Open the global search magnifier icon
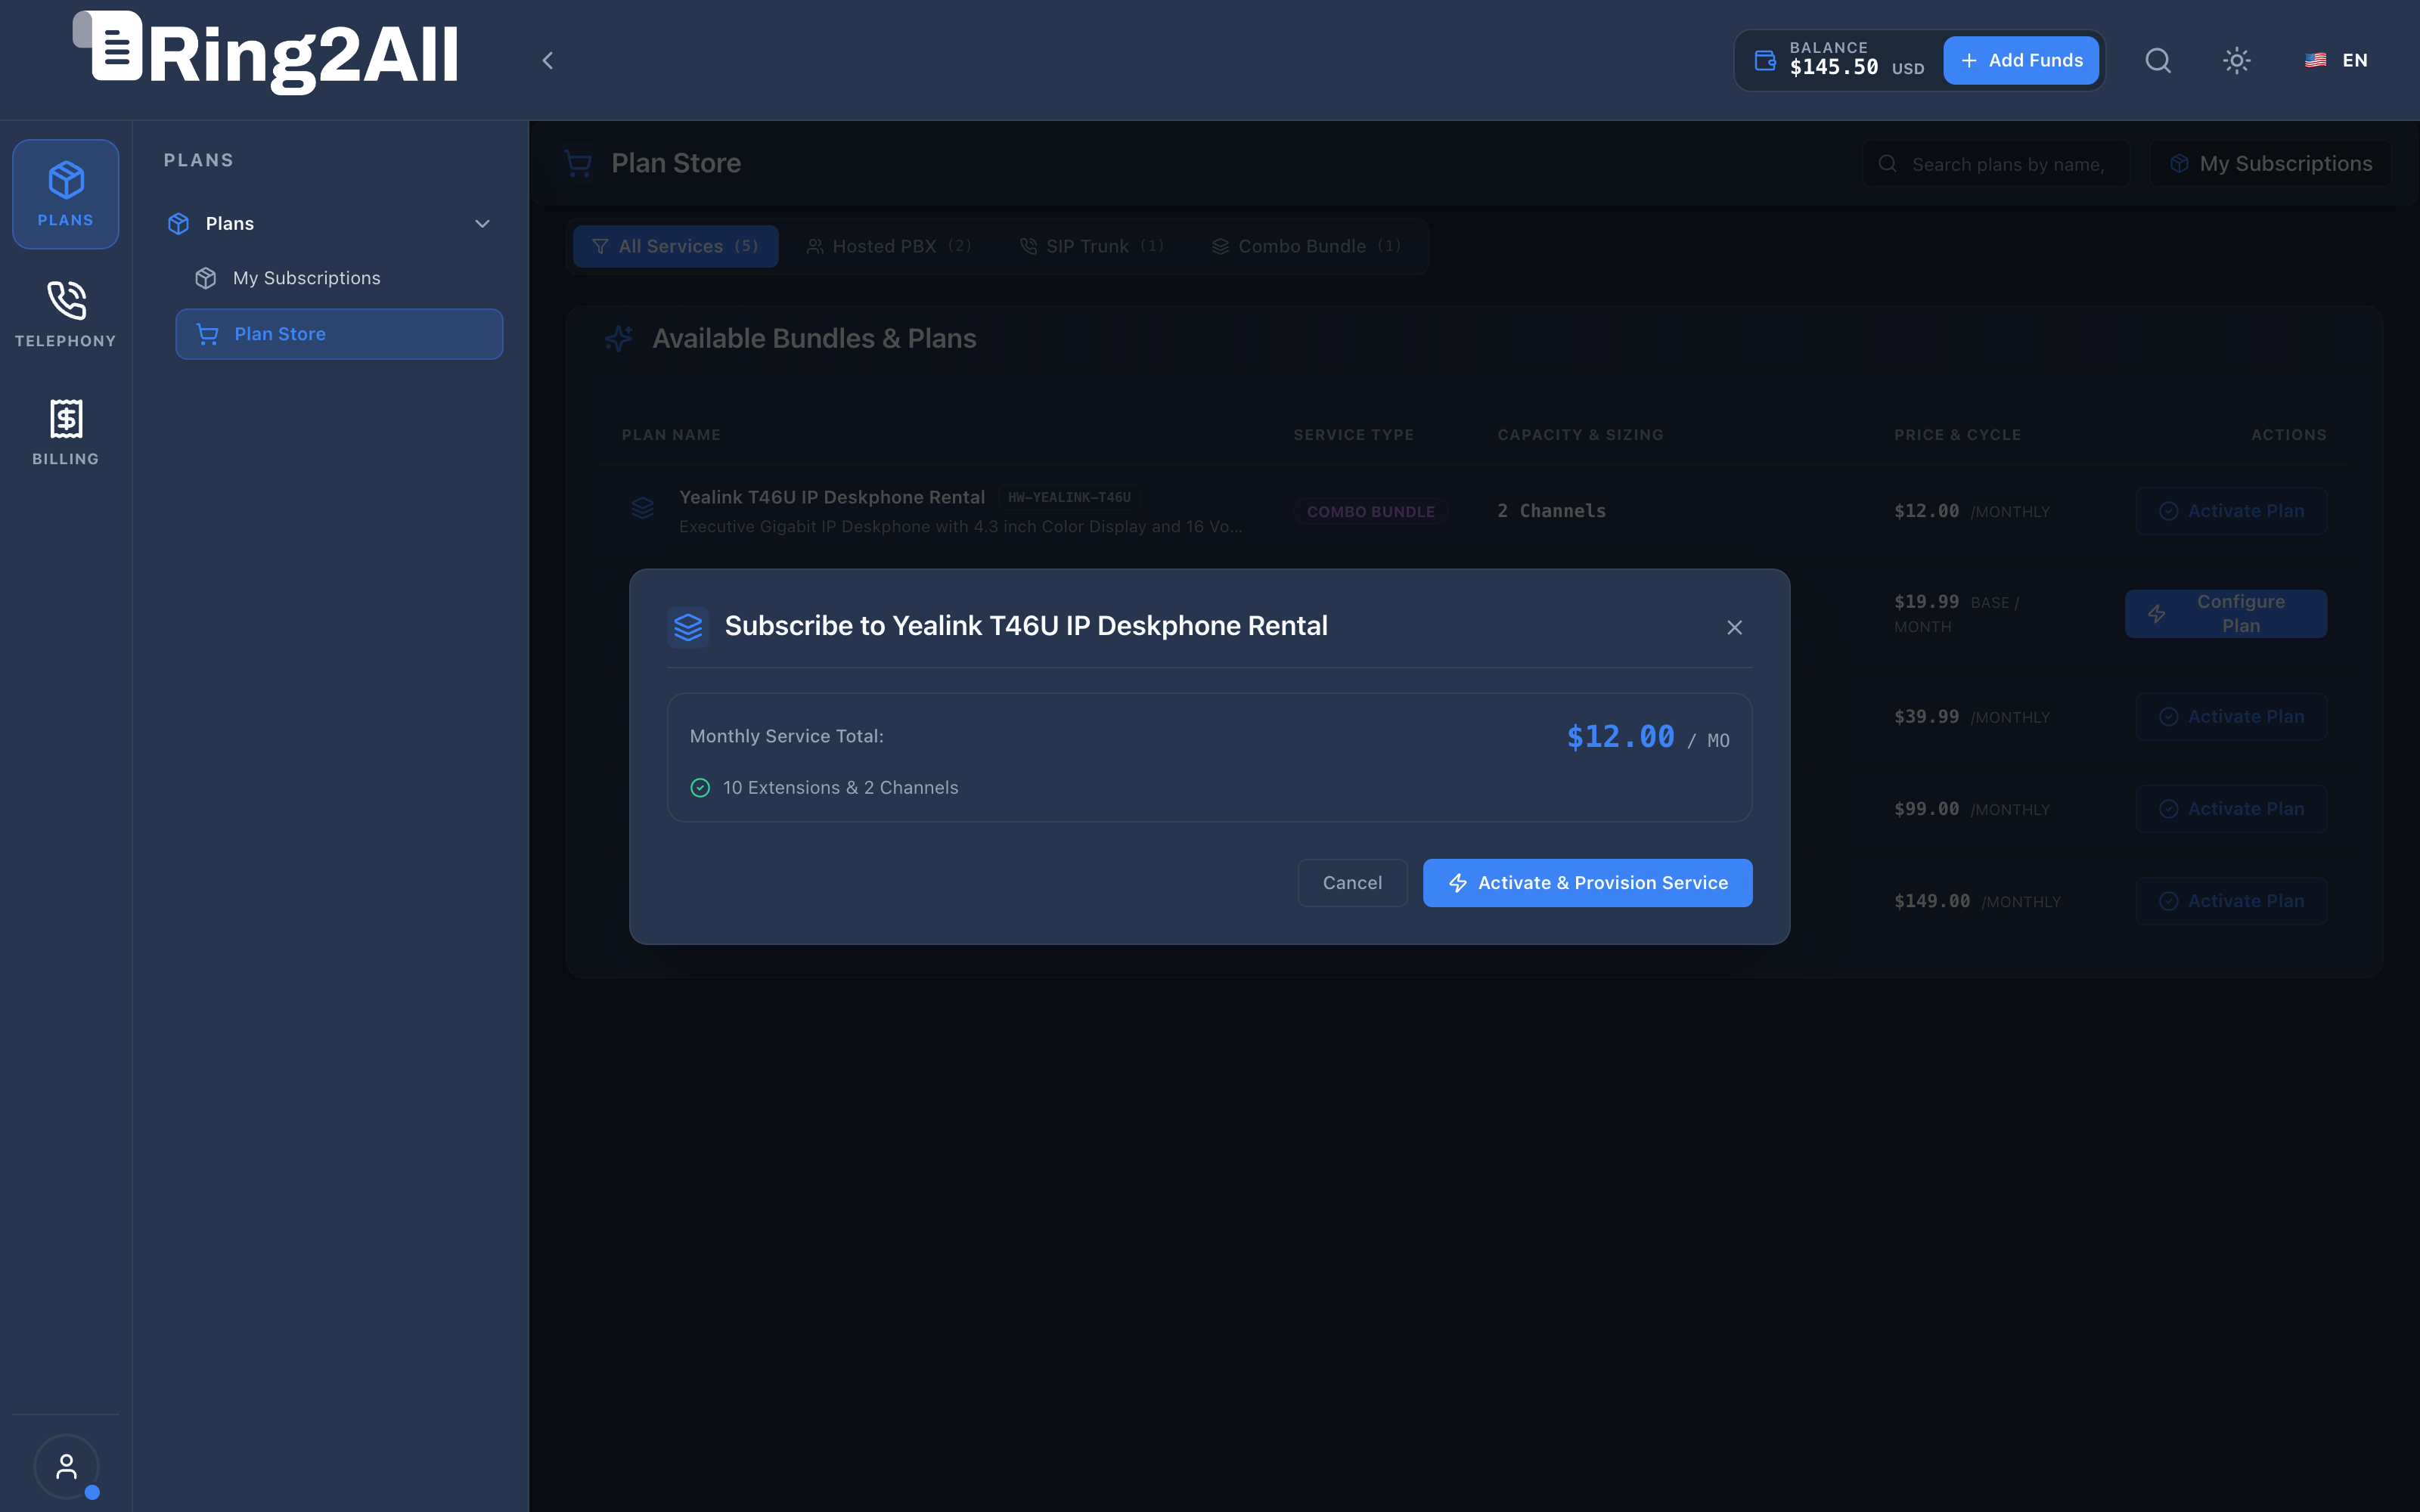2420x1512 pixels. tap(2158, 61)
